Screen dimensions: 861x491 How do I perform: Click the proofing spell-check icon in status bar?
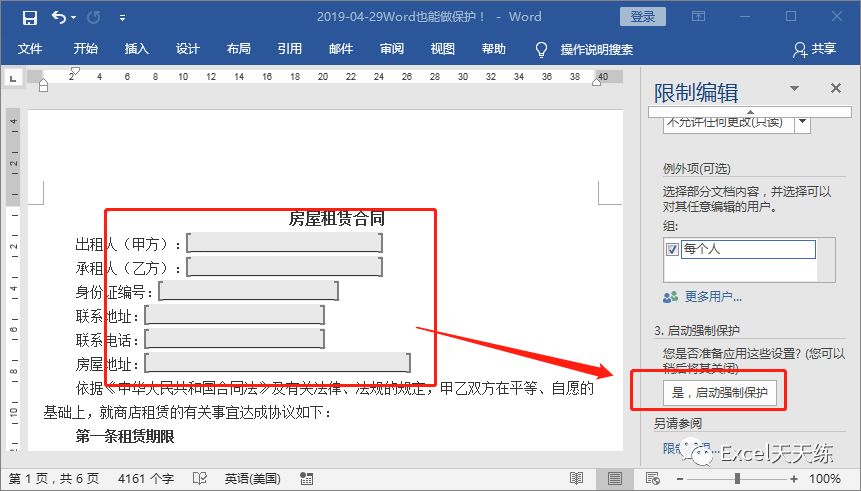199,478
